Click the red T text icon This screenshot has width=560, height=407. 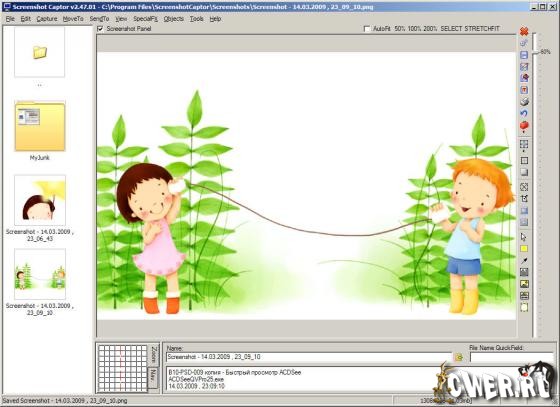click(x=524, y=90)
